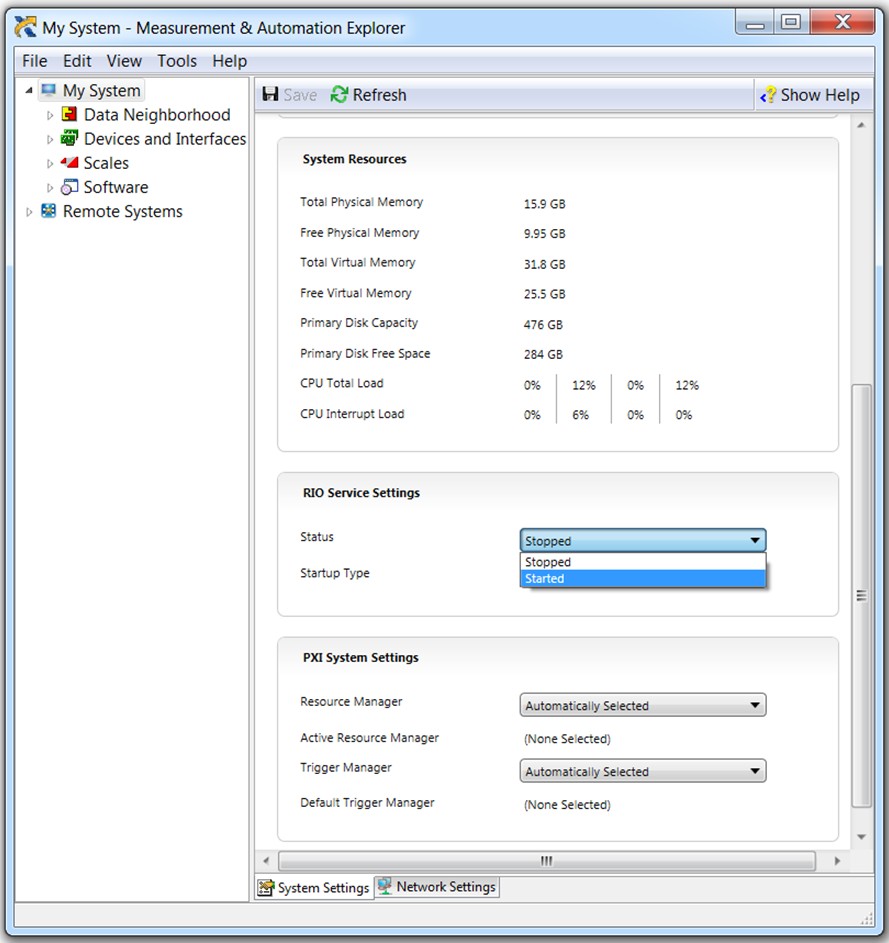Image resolution: width=889 pixels, height=943 pixels.
Task: Select Started in the Status dropdown list
Action: pos(642,579)
